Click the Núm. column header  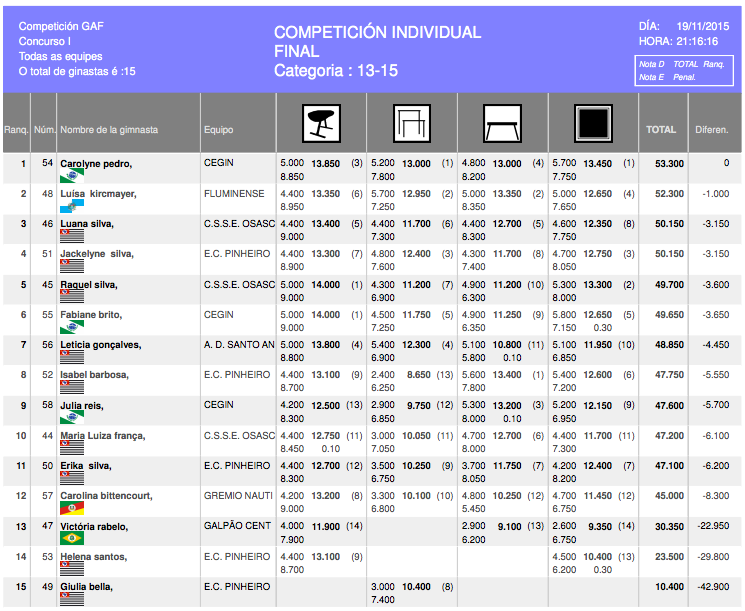point(44,130)
